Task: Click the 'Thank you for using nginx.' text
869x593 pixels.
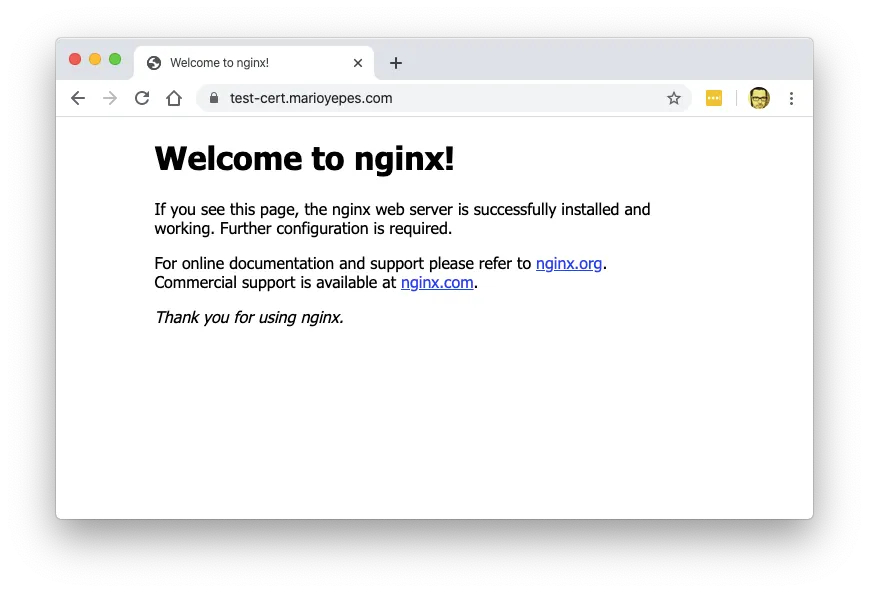Action: [x=249, y=318]
